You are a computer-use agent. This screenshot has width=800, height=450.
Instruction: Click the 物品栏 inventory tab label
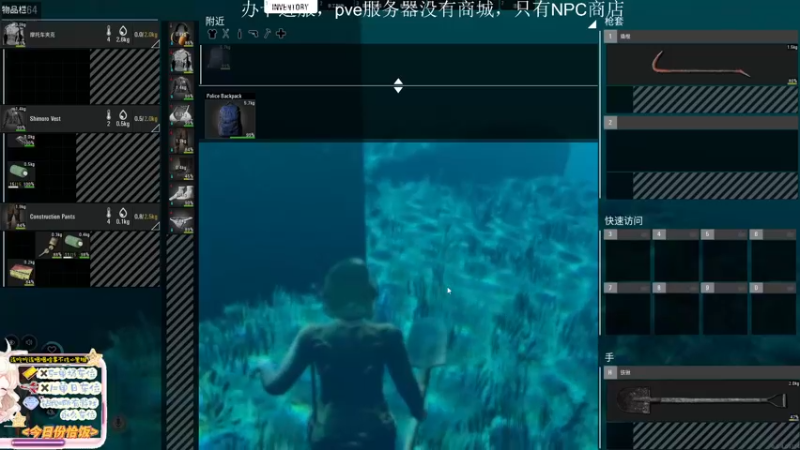13,10
